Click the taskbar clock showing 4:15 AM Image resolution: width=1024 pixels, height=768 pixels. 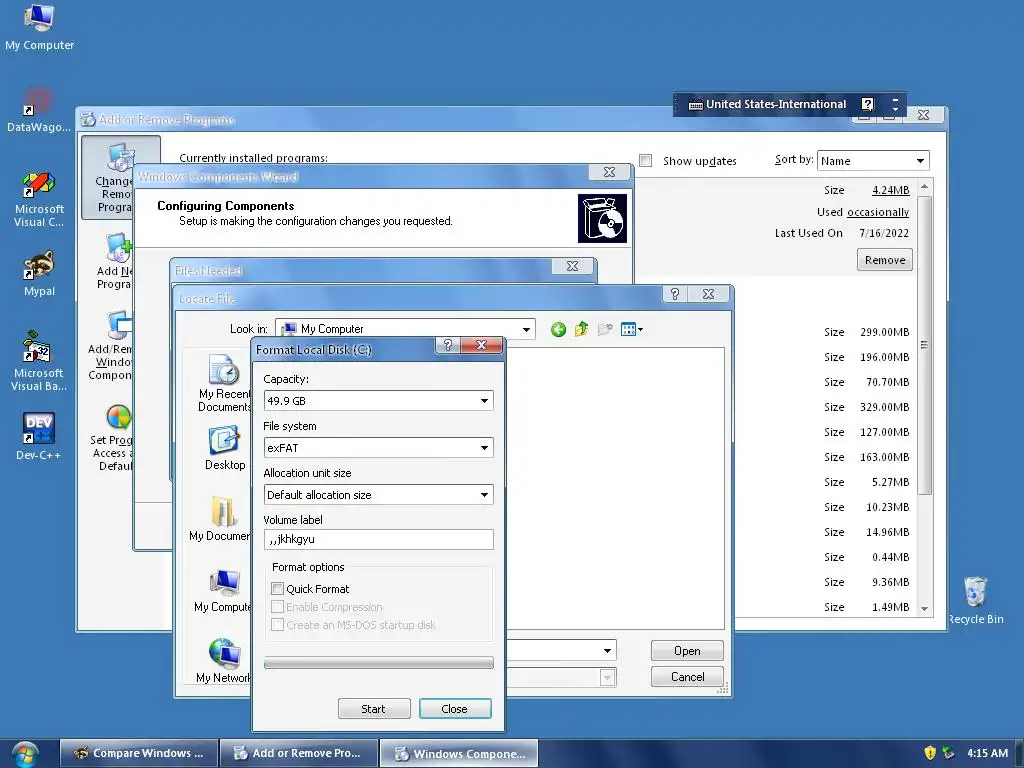[987, 753]
